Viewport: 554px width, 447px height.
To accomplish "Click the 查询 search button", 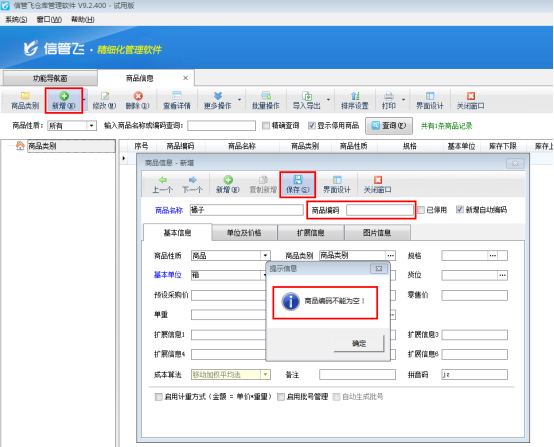I will coord(389,126).
